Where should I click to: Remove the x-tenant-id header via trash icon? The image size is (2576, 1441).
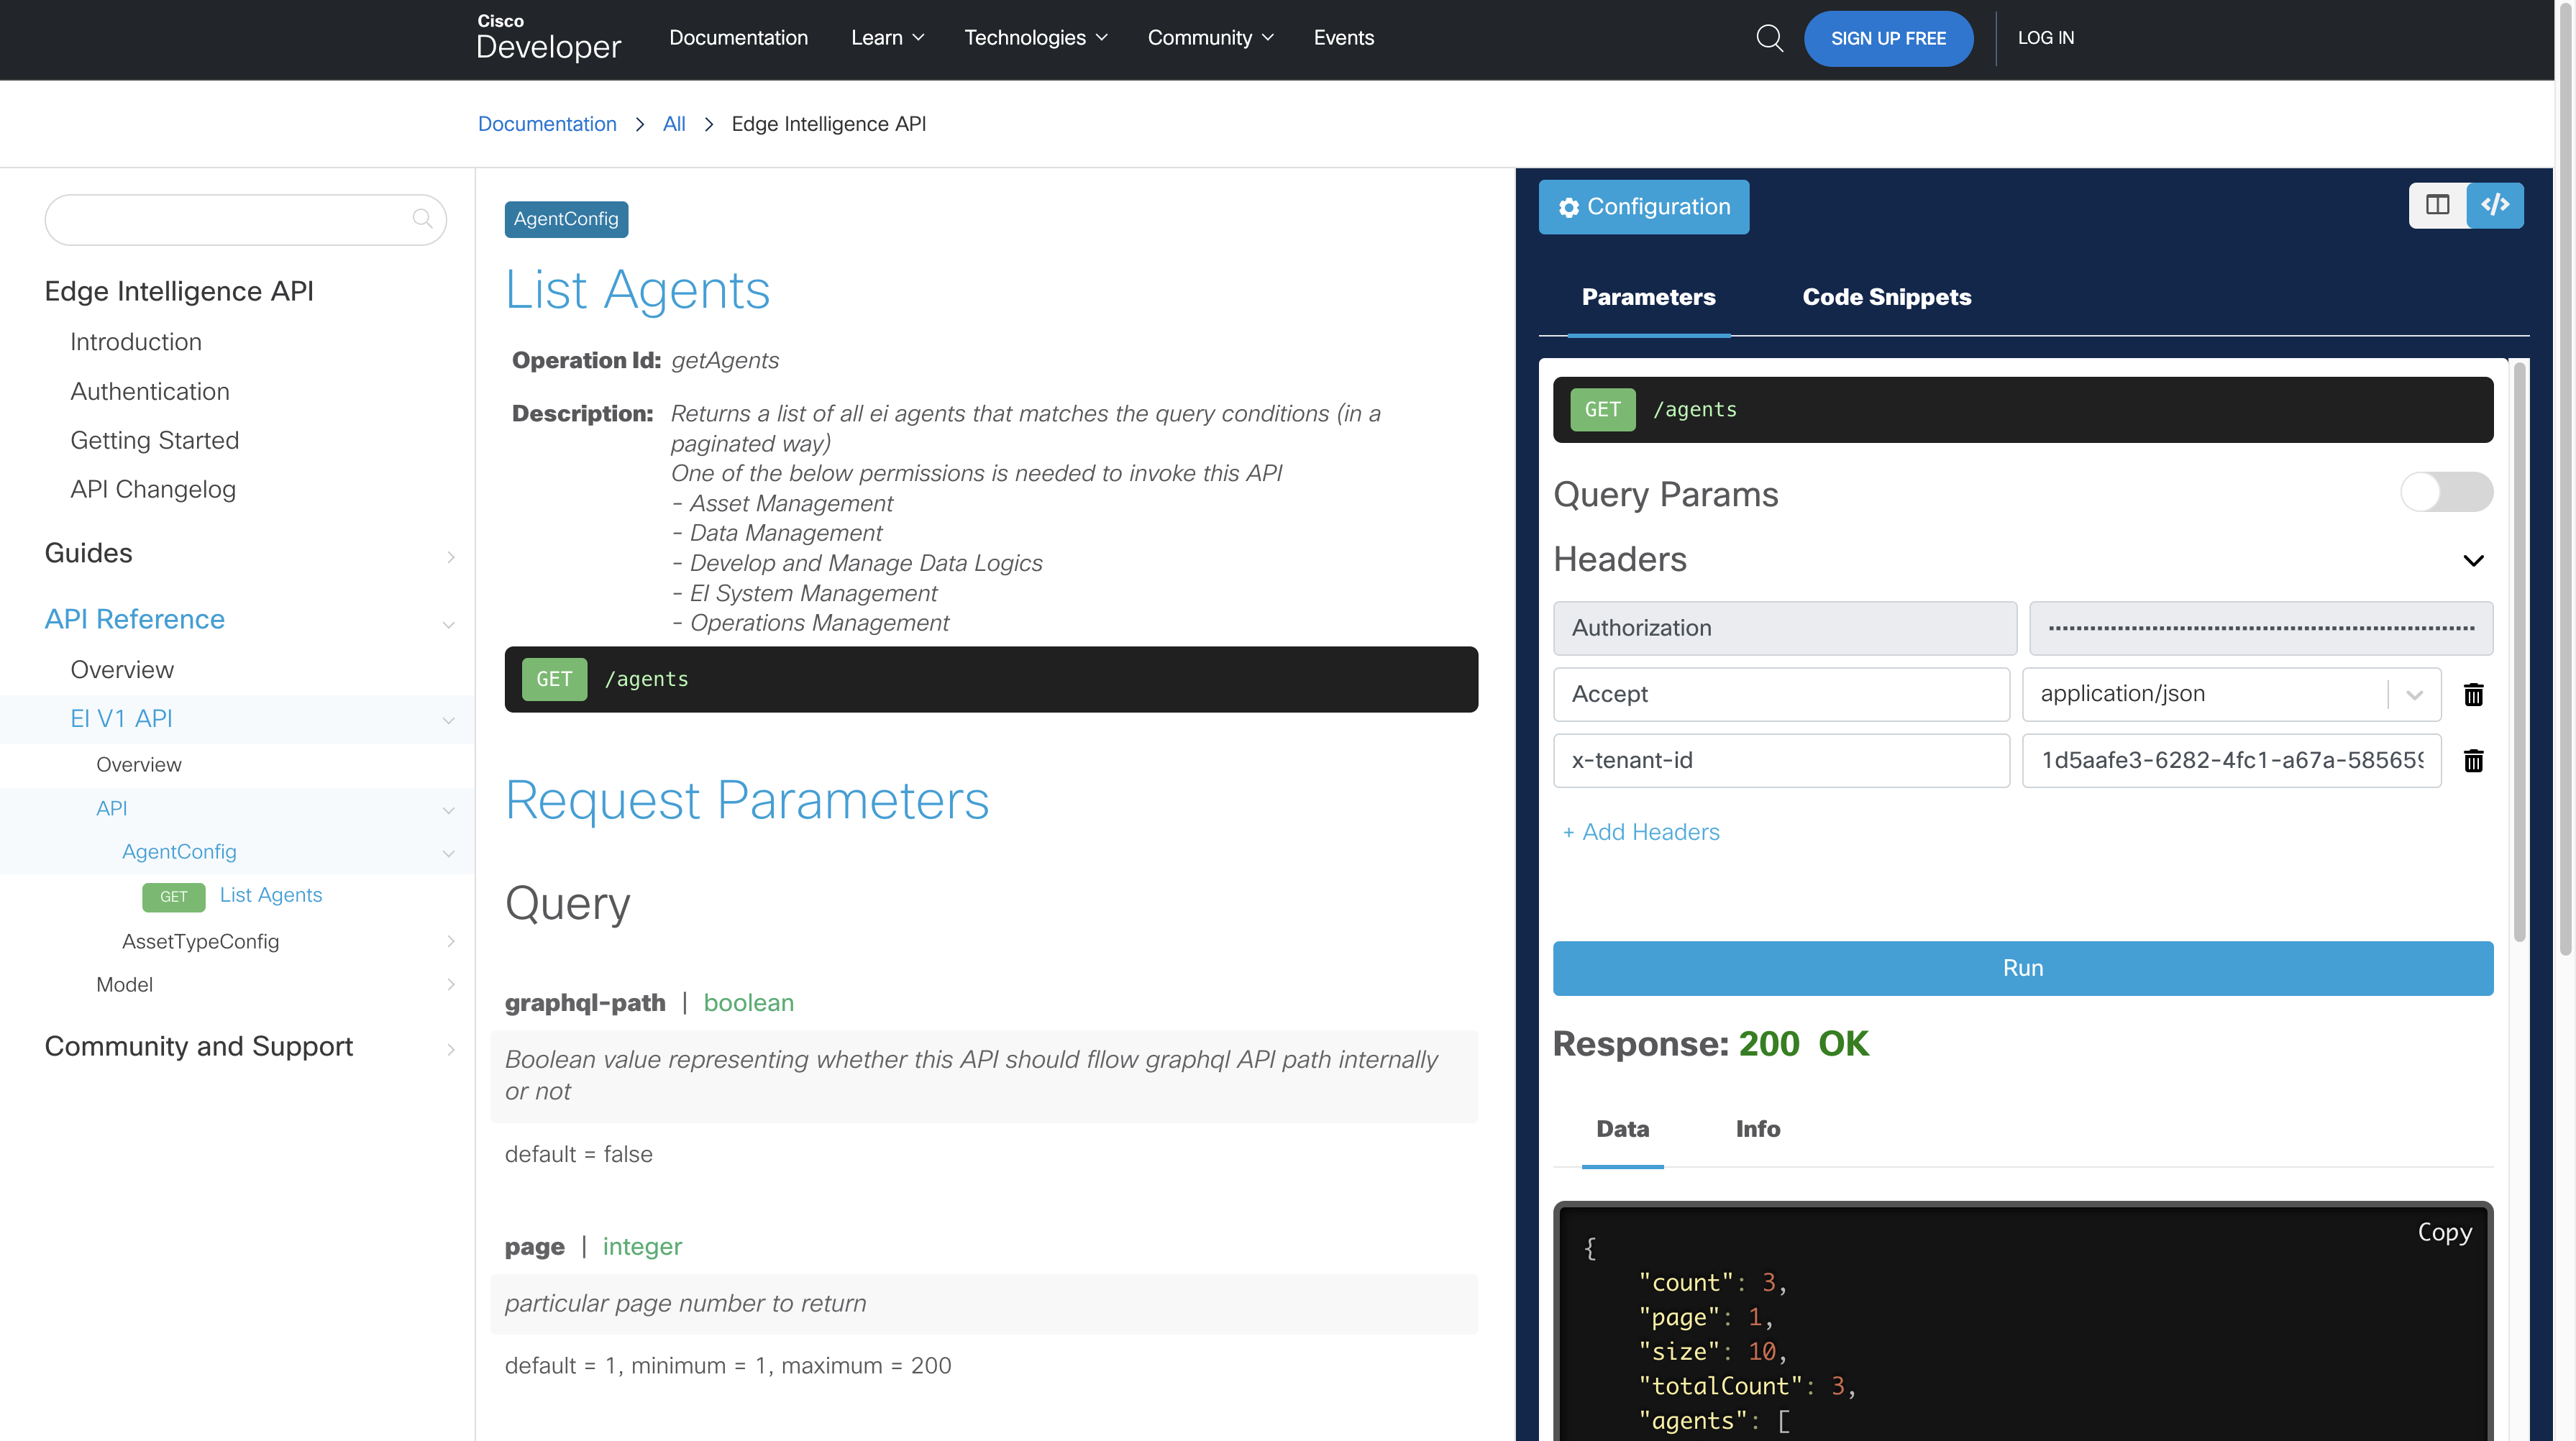click(x=2474, y=761)
